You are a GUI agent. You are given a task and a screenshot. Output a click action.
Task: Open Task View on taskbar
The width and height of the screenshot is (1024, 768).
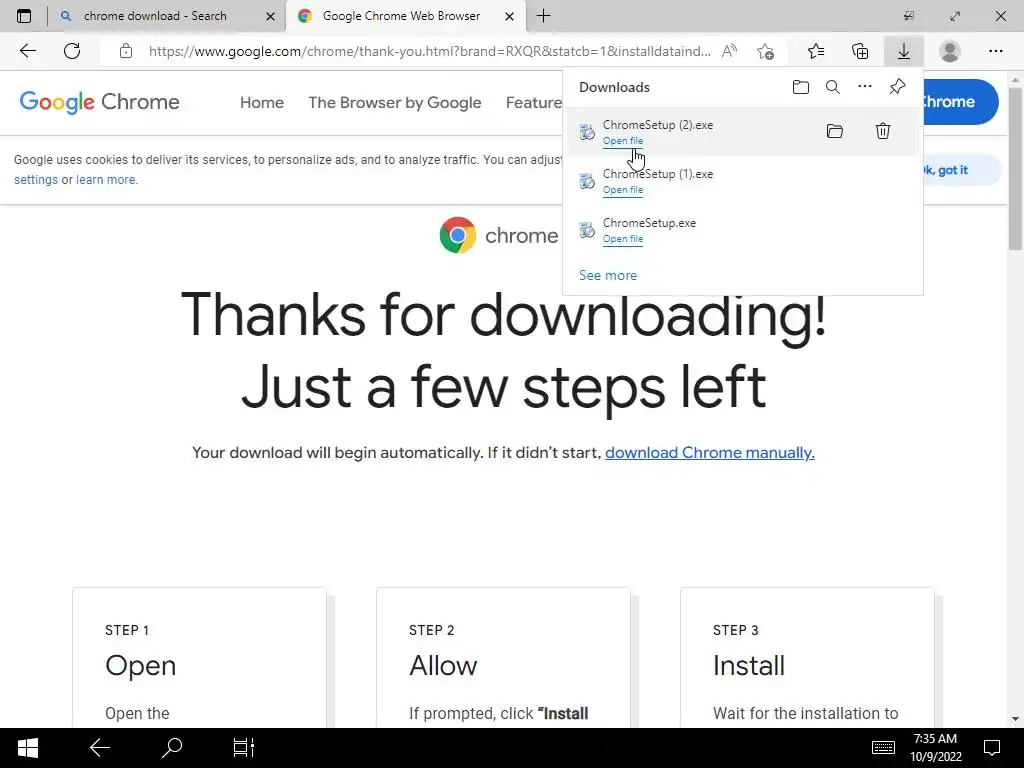pyautogui.click(x=244, y=748)
